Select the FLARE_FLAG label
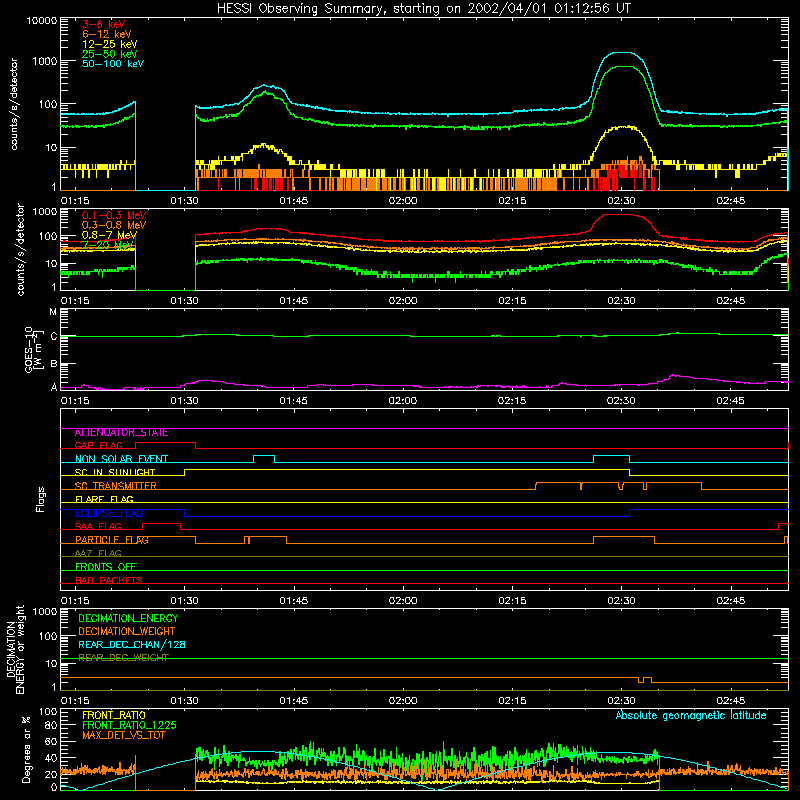Image resolution: width=800 pixels, height=800 pixels. coord(104,499)
